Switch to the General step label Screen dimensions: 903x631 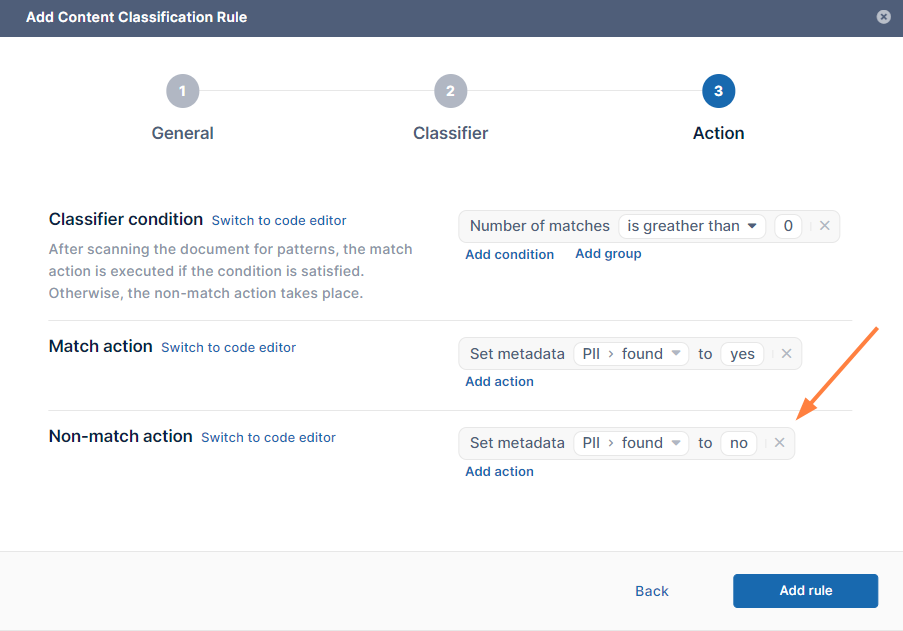point(182,133)
